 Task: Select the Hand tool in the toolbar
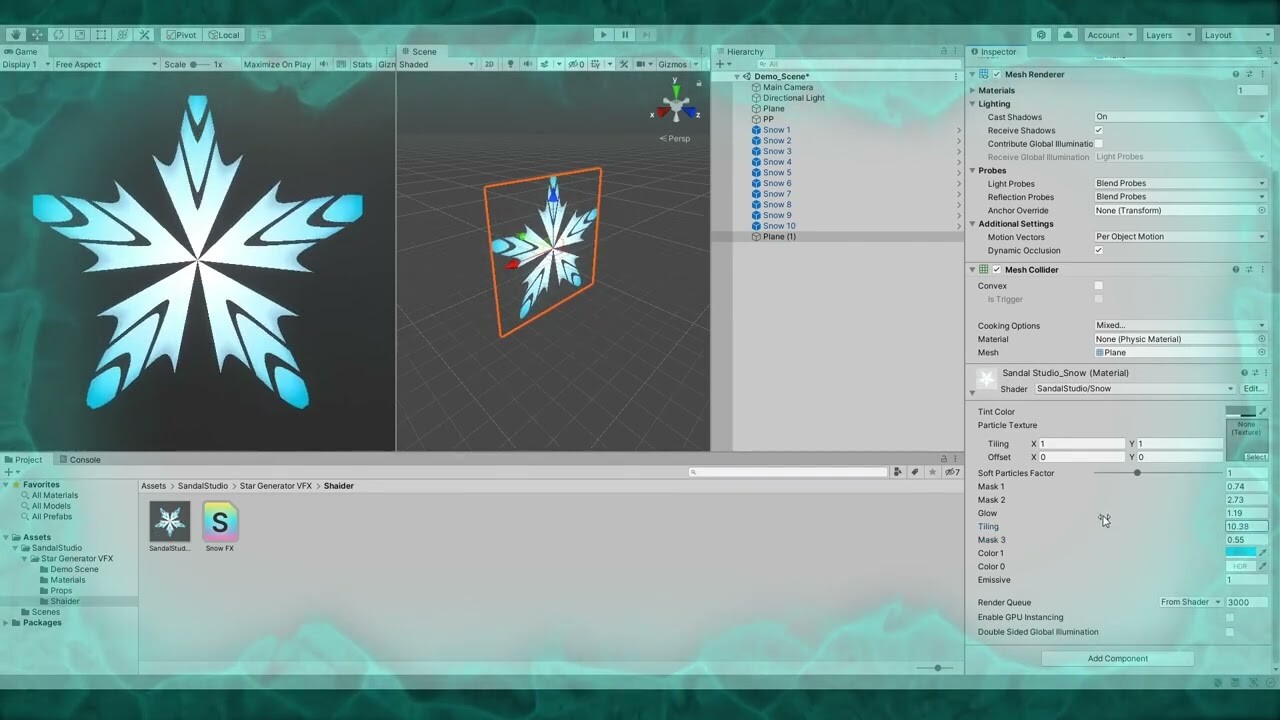[16, 34]
